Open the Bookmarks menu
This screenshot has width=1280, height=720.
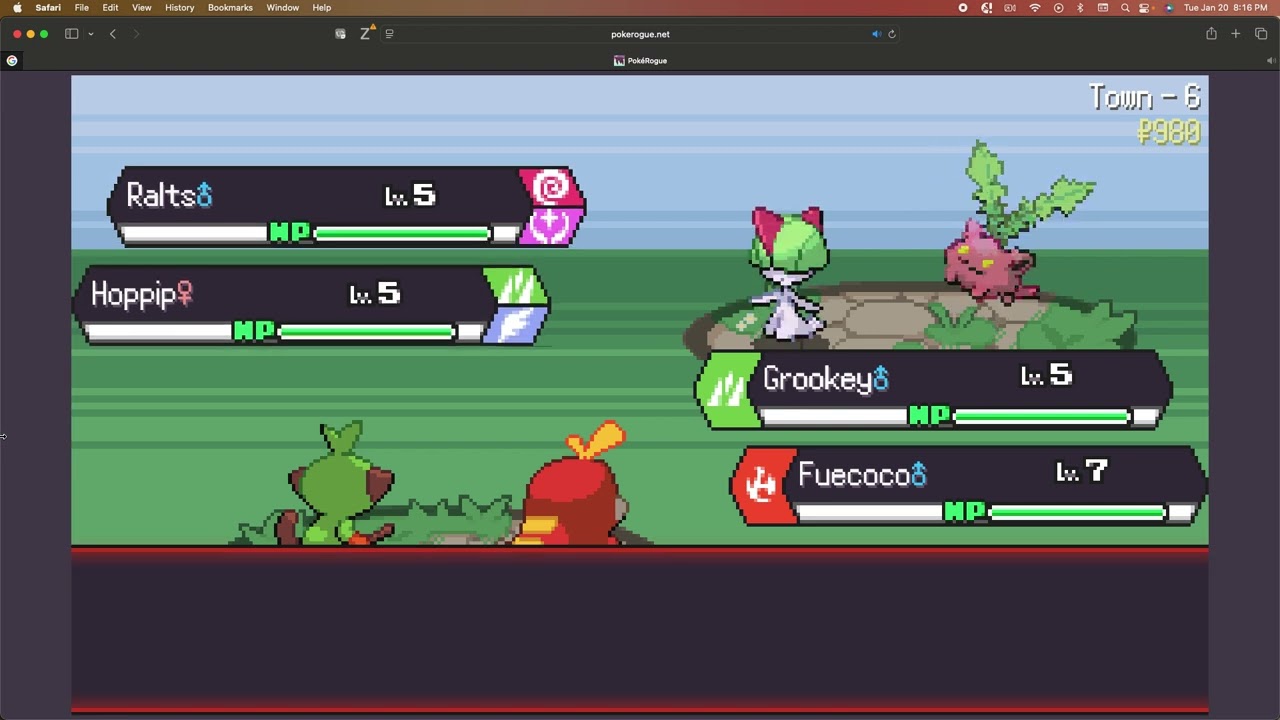230,7
